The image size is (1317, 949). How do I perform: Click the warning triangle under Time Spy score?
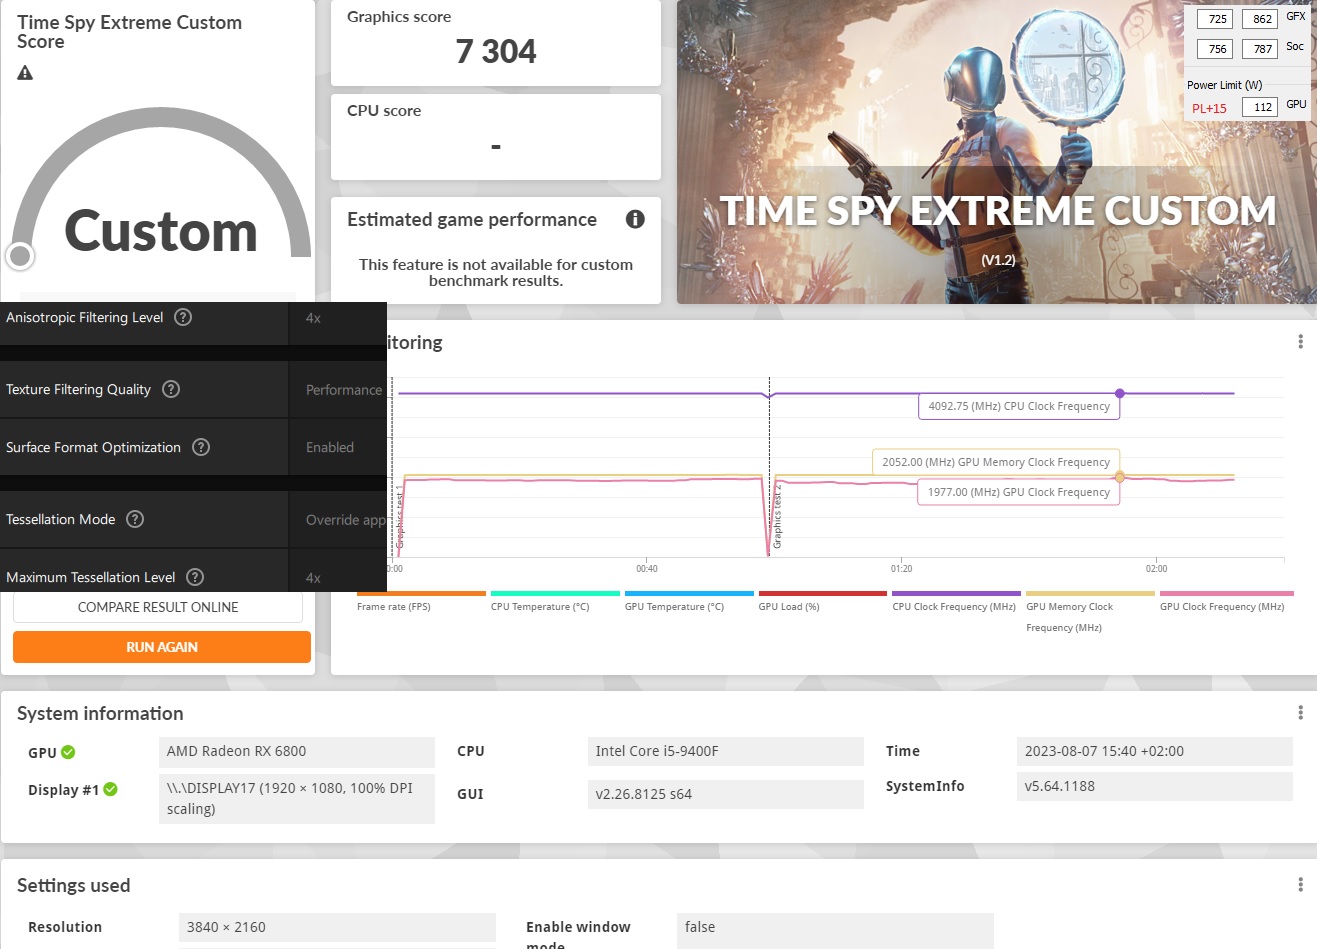click(x=25, y=73)
